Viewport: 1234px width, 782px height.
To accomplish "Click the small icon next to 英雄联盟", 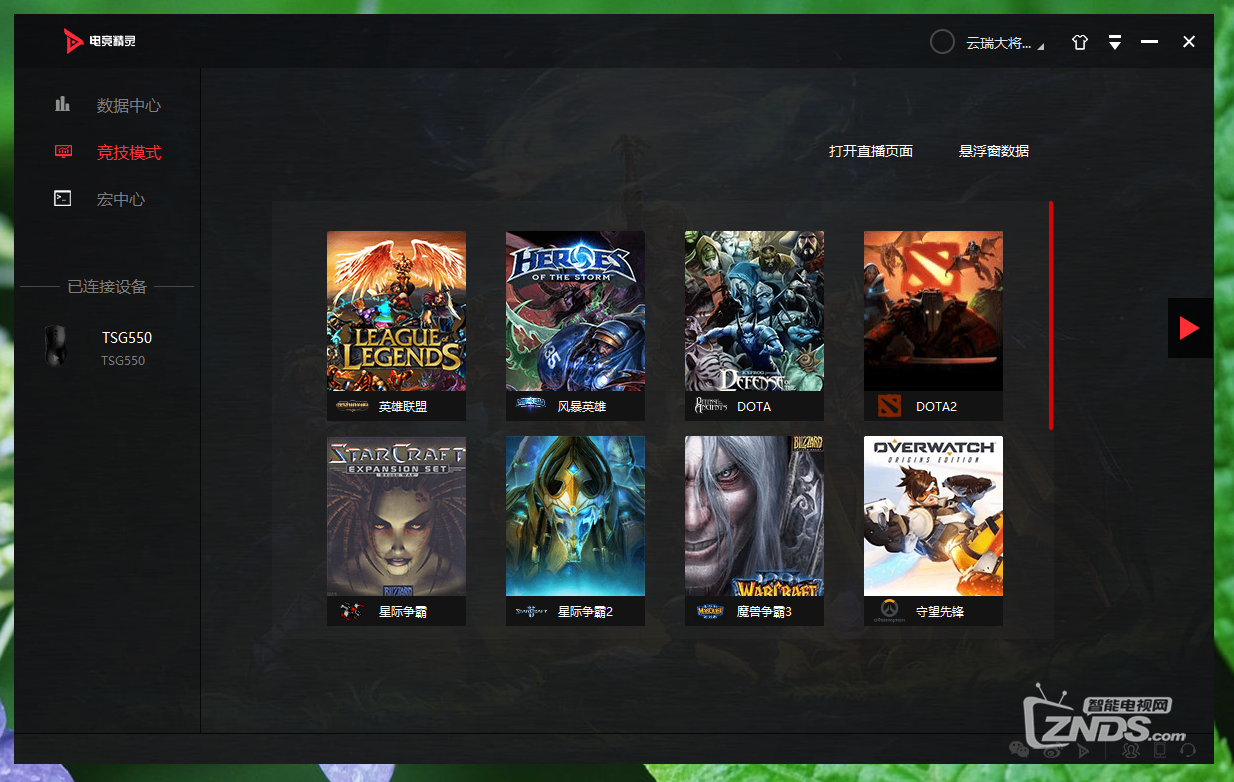I will 351,406.
